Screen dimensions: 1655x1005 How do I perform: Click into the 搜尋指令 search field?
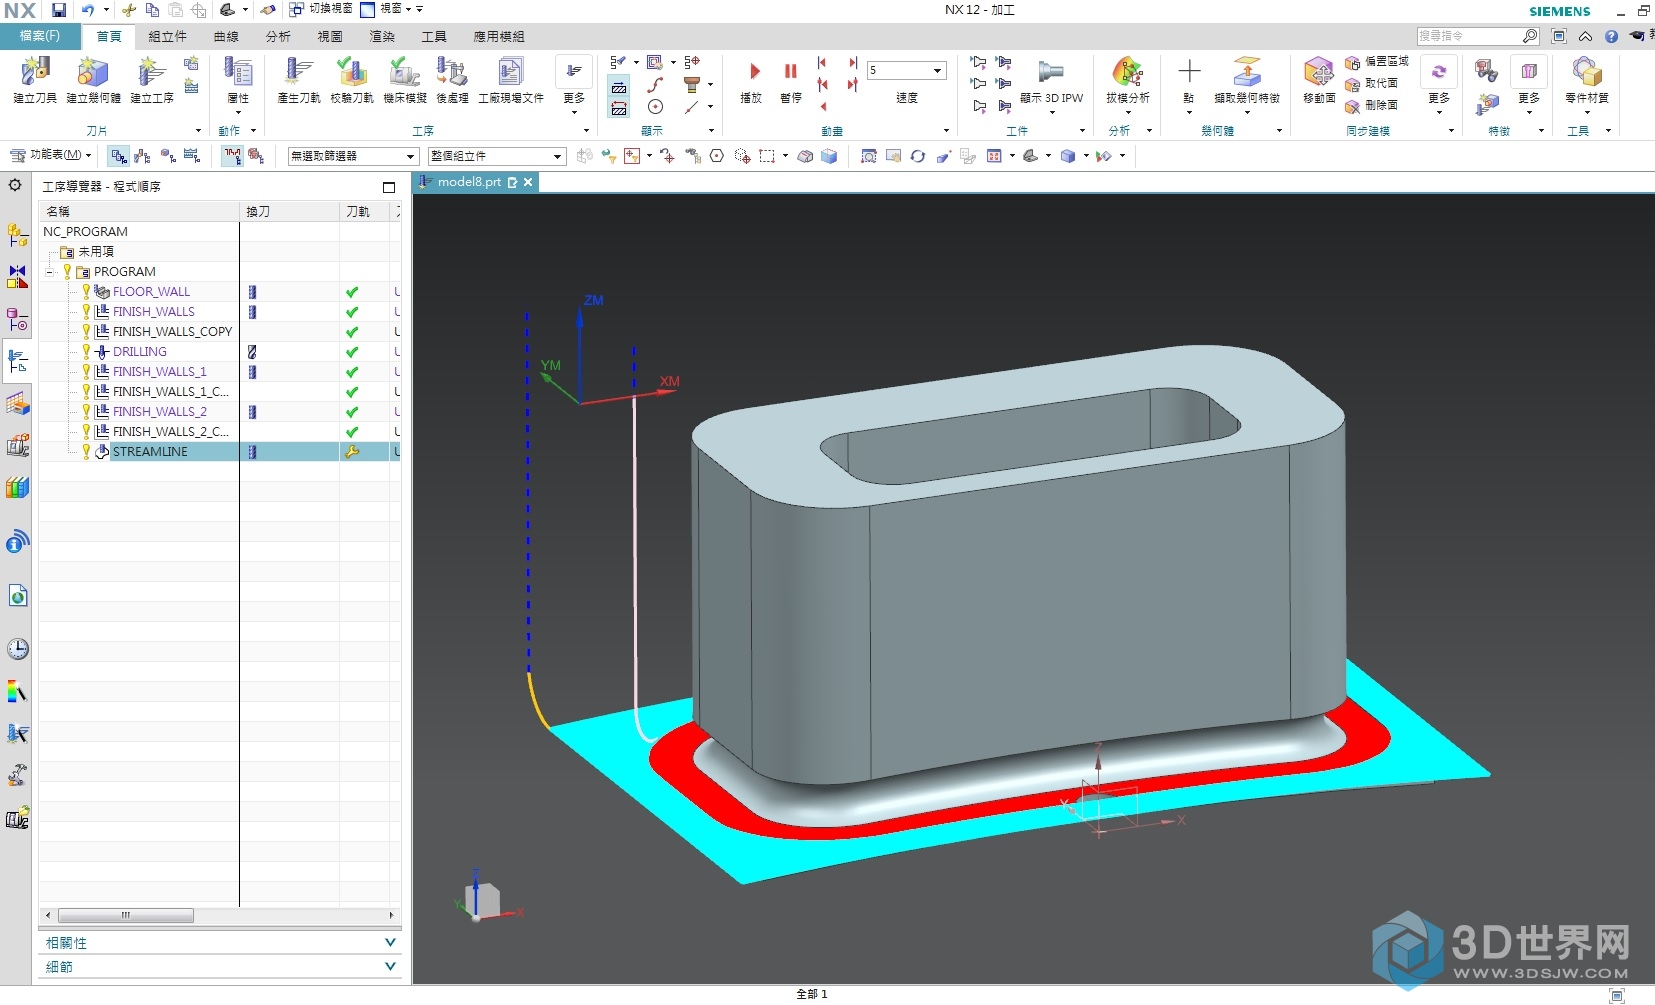click(x=1468, y=36)
